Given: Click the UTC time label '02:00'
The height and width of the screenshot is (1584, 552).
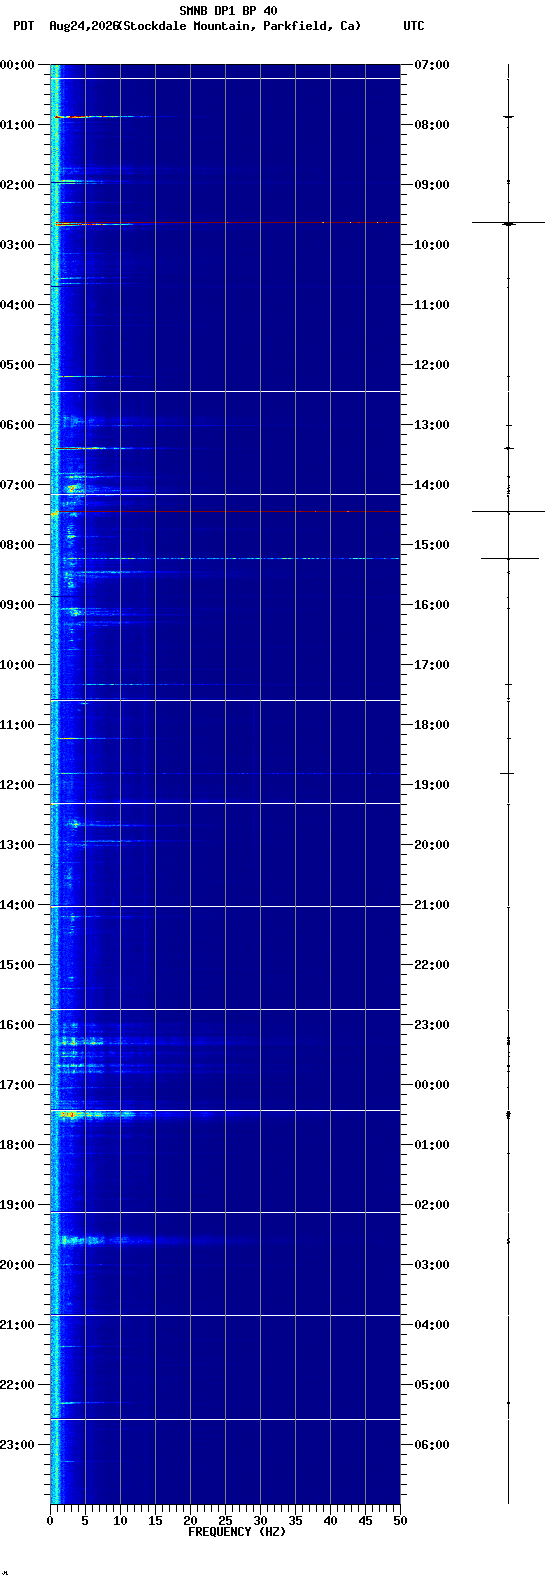Looking at the screenshot, I should tap(432, 1205).
